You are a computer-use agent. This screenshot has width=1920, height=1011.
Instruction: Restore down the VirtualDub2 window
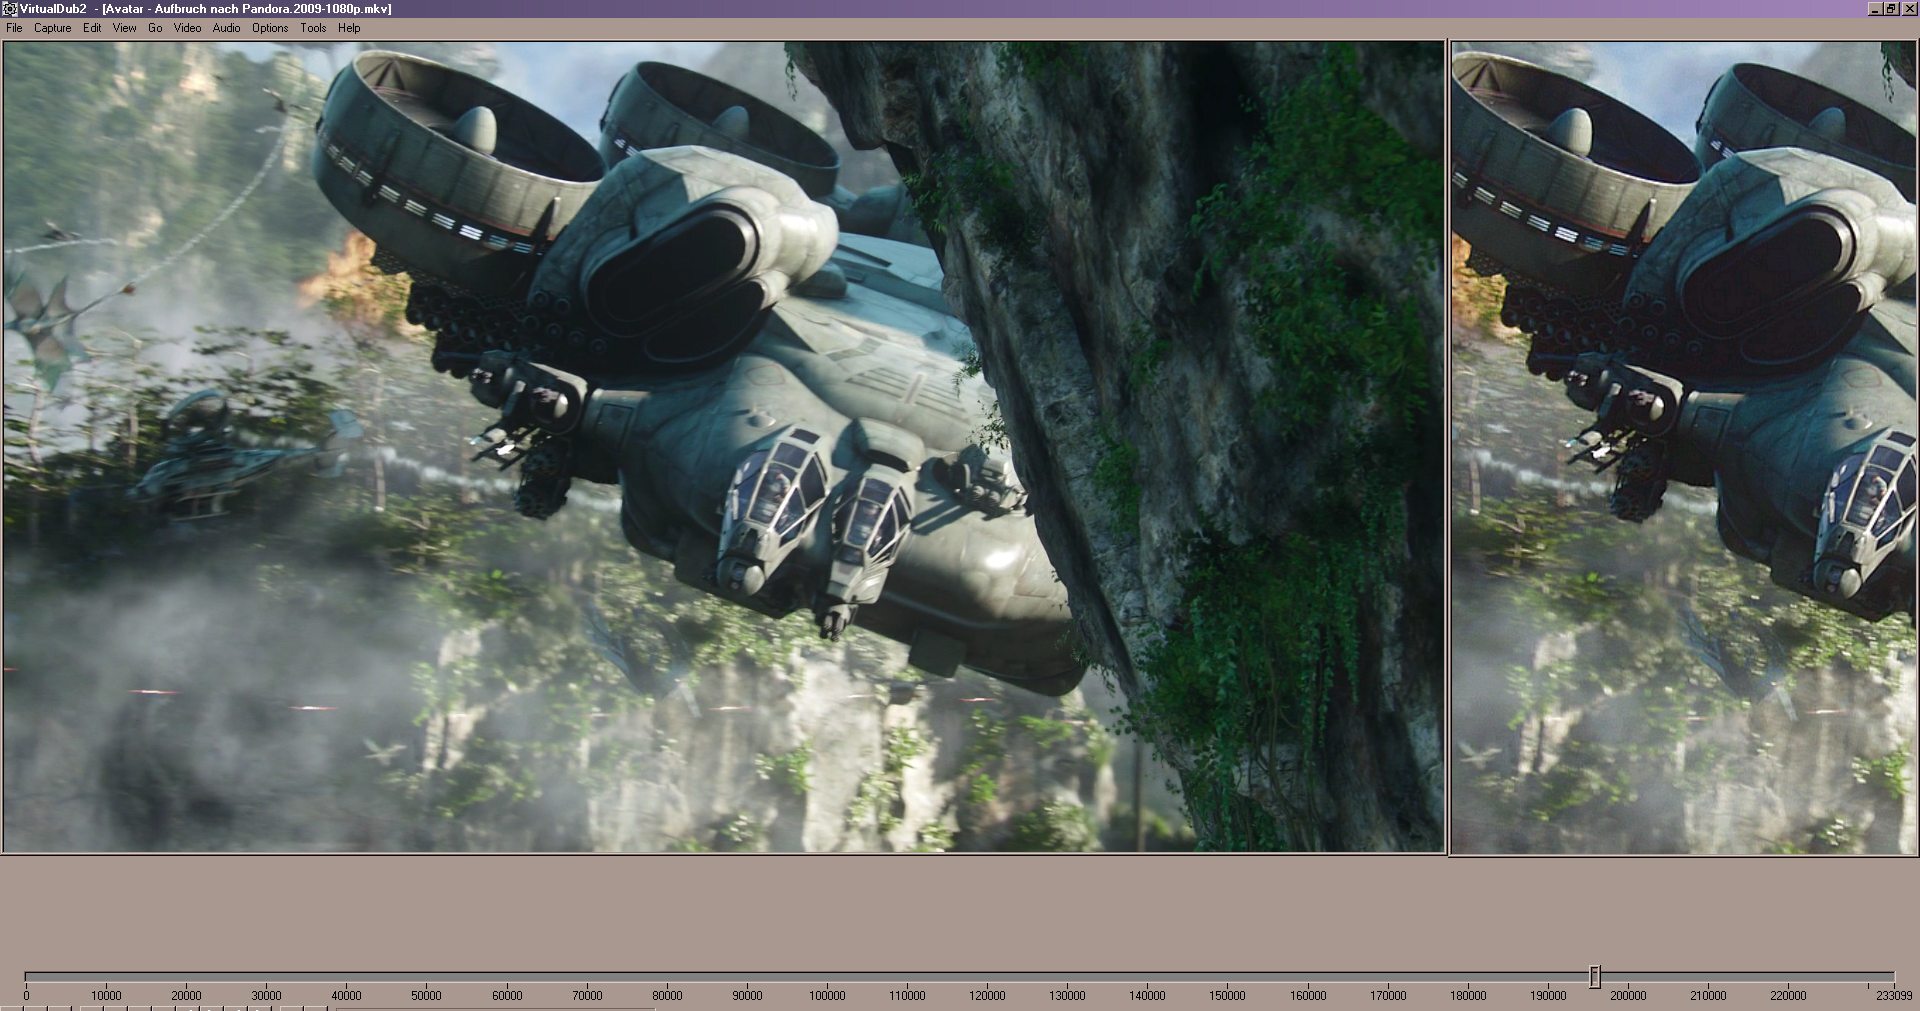pos(1891,9)
